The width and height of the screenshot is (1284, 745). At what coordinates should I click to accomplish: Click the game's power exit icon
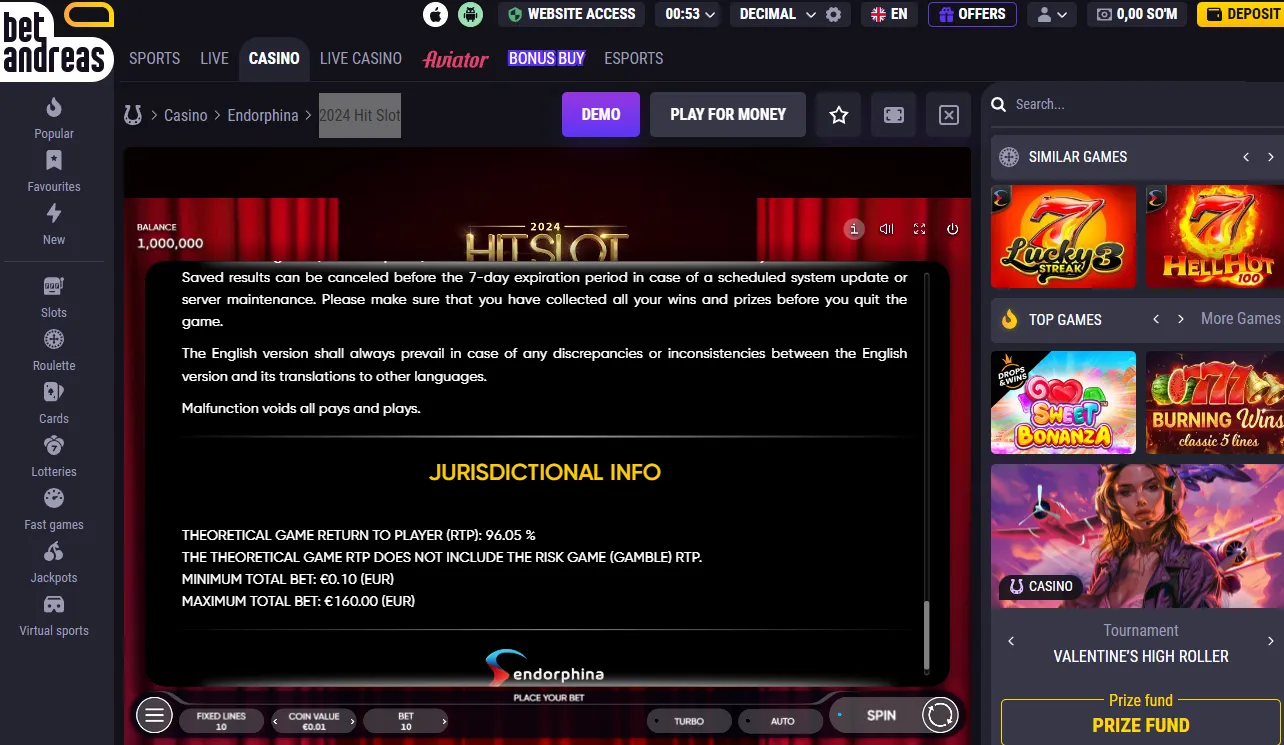(x=952, y=229)
